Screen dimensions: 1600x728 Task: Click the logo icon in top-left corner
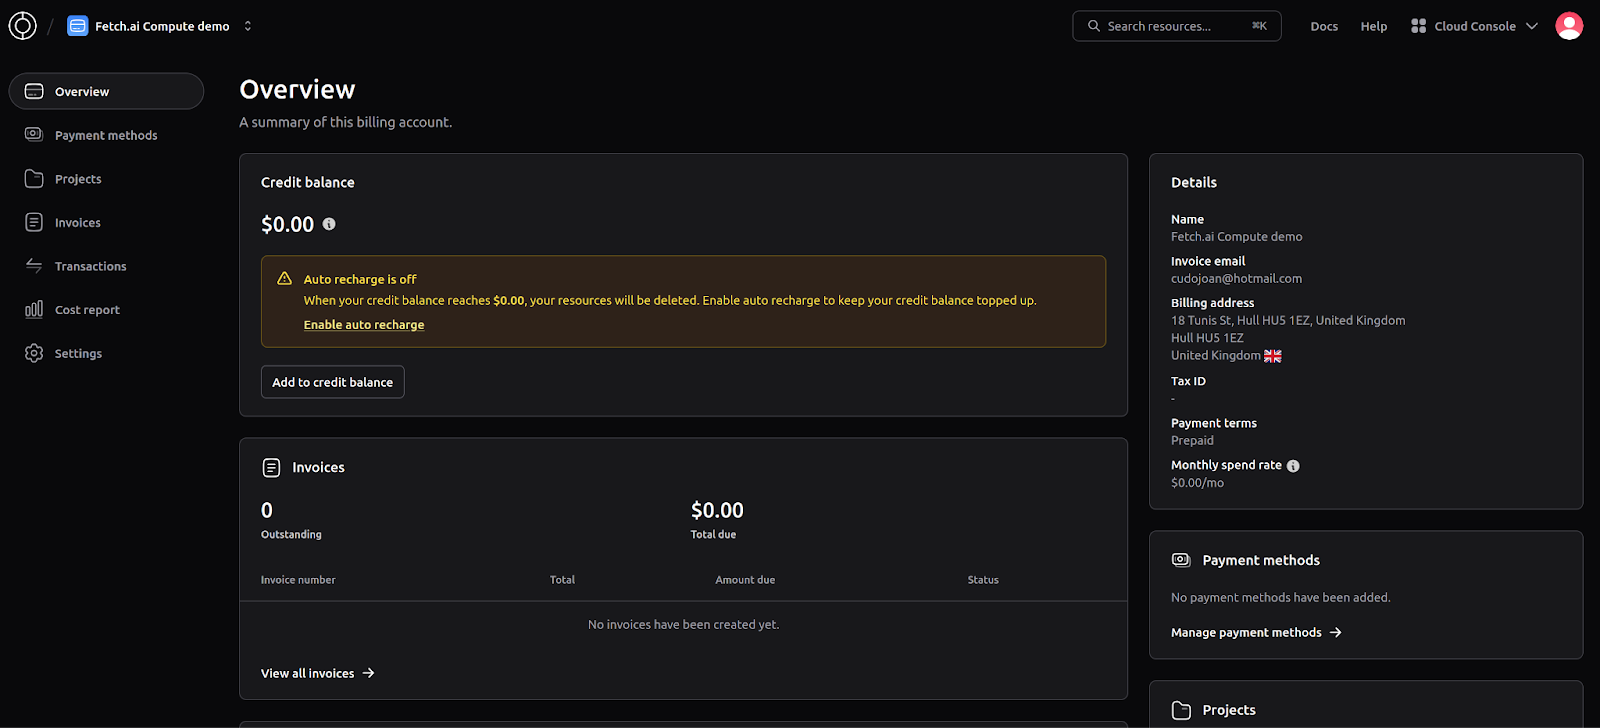coord(22,26)
